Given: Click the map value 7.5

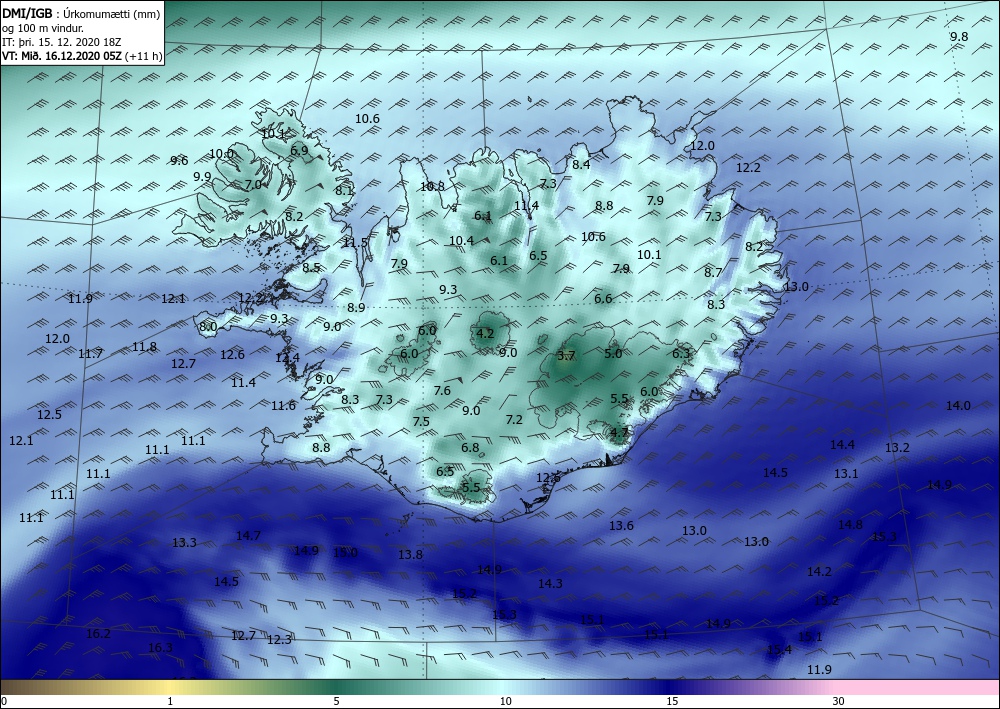Looking at the screenshot, I should pos(421,421).
